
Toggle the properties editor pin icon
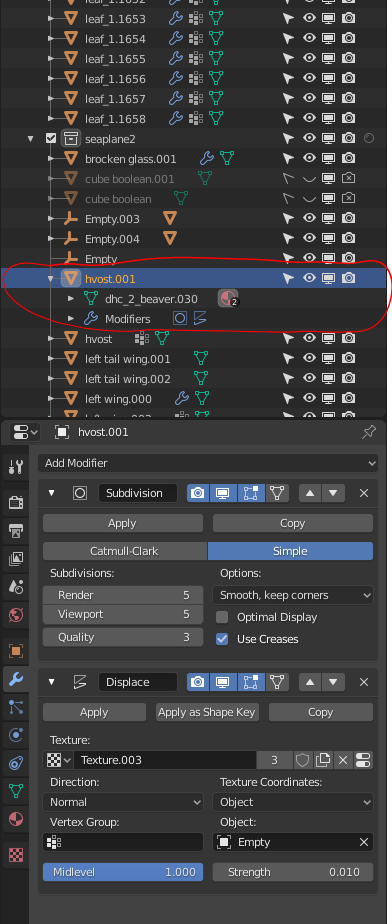pos(368,433)
